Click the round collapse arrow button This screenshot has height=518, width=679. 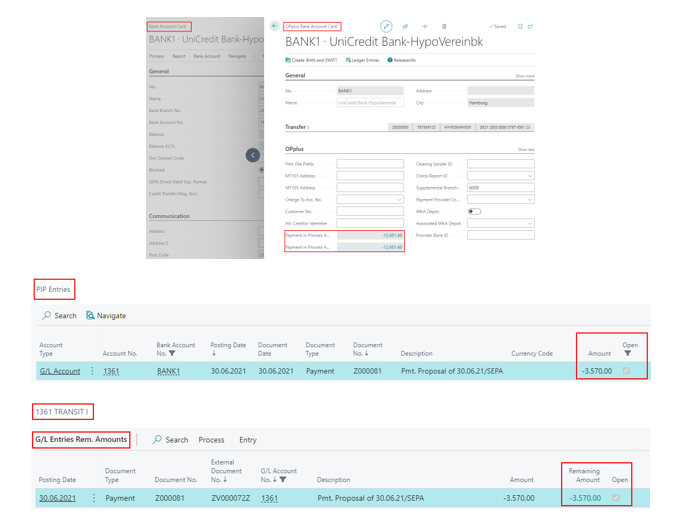coord(253,155)
